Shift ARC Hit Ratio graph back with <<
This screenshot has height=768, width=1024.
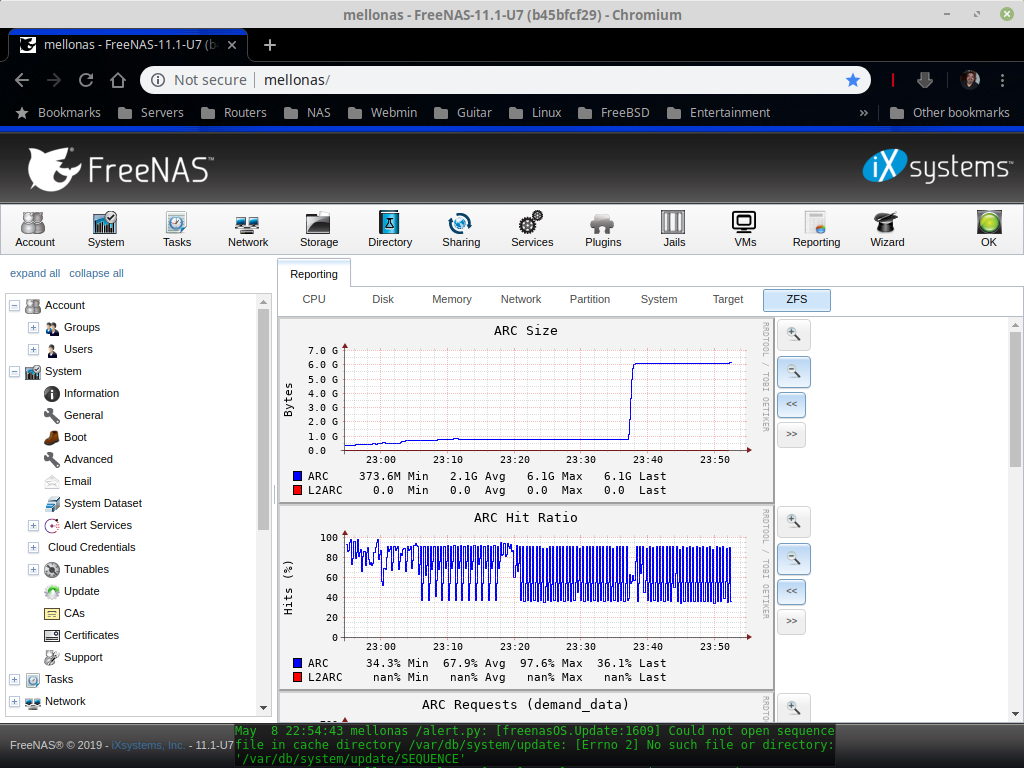pos(792,591)
